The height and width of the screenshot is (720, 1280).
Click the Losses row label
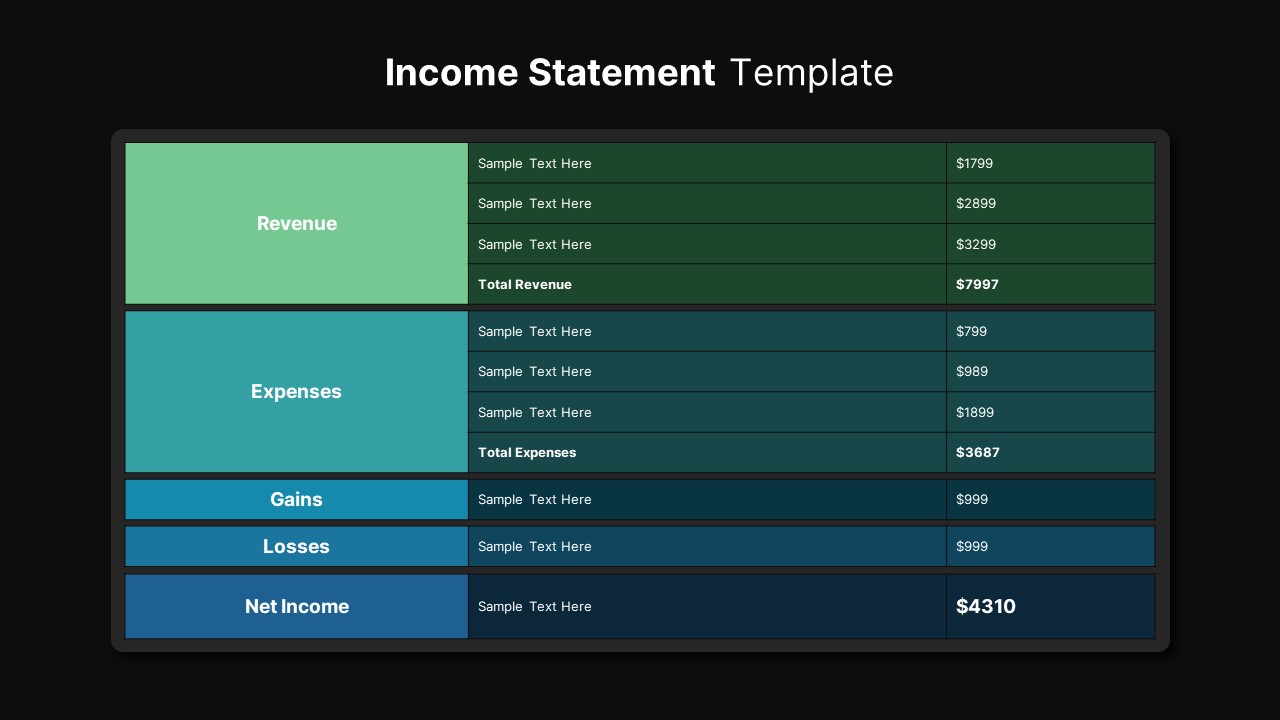[x=296, y=546]
